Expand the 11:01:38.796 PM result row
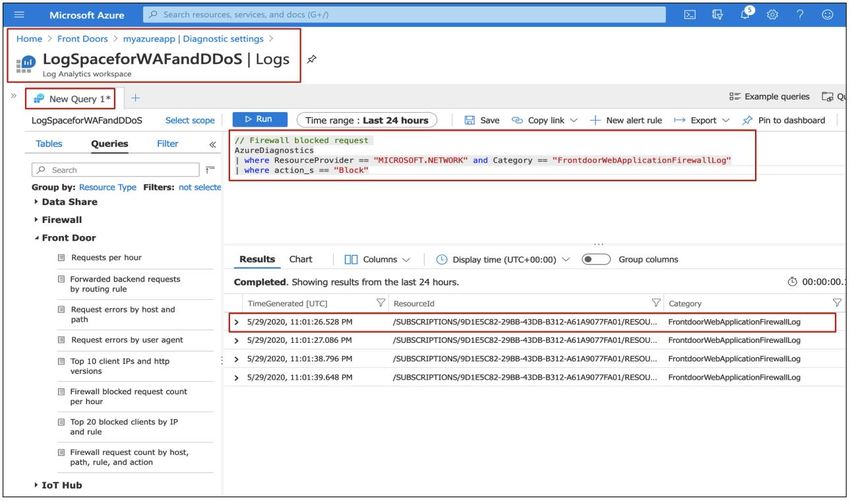This screenshot has height=501, width=850. coord(236,359)
